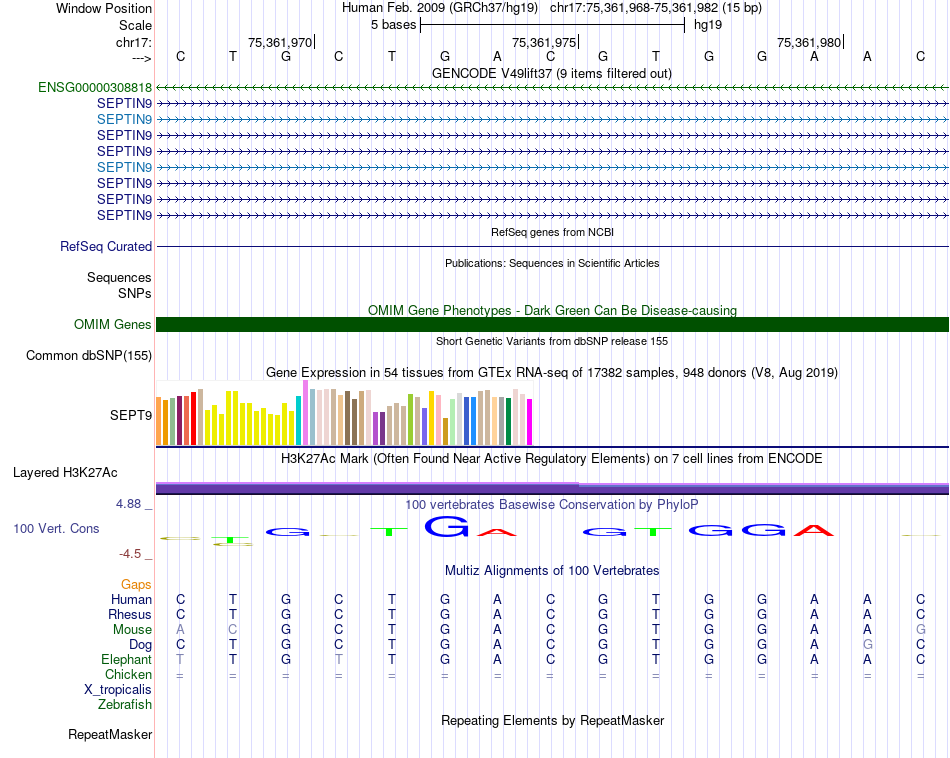Click the Scale label on the left
The width and height of the screenshot is (950, 758).
(135, 25)
